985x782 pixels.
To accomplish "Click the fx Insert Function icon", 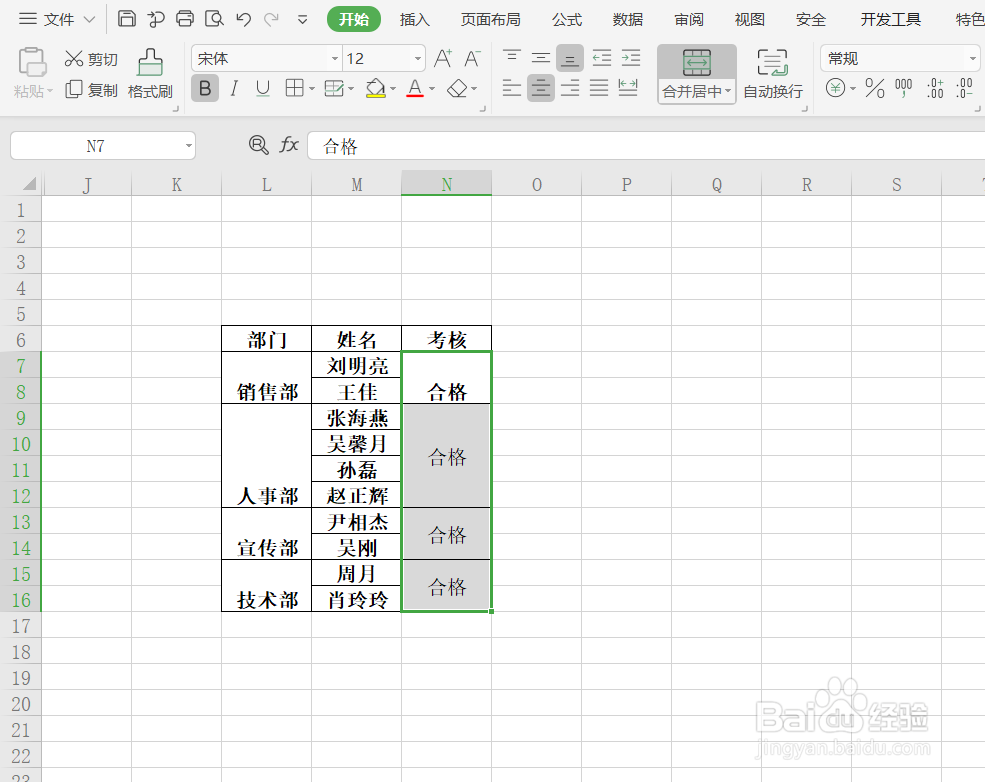I will pyautogui.click(x=288, y=145).
